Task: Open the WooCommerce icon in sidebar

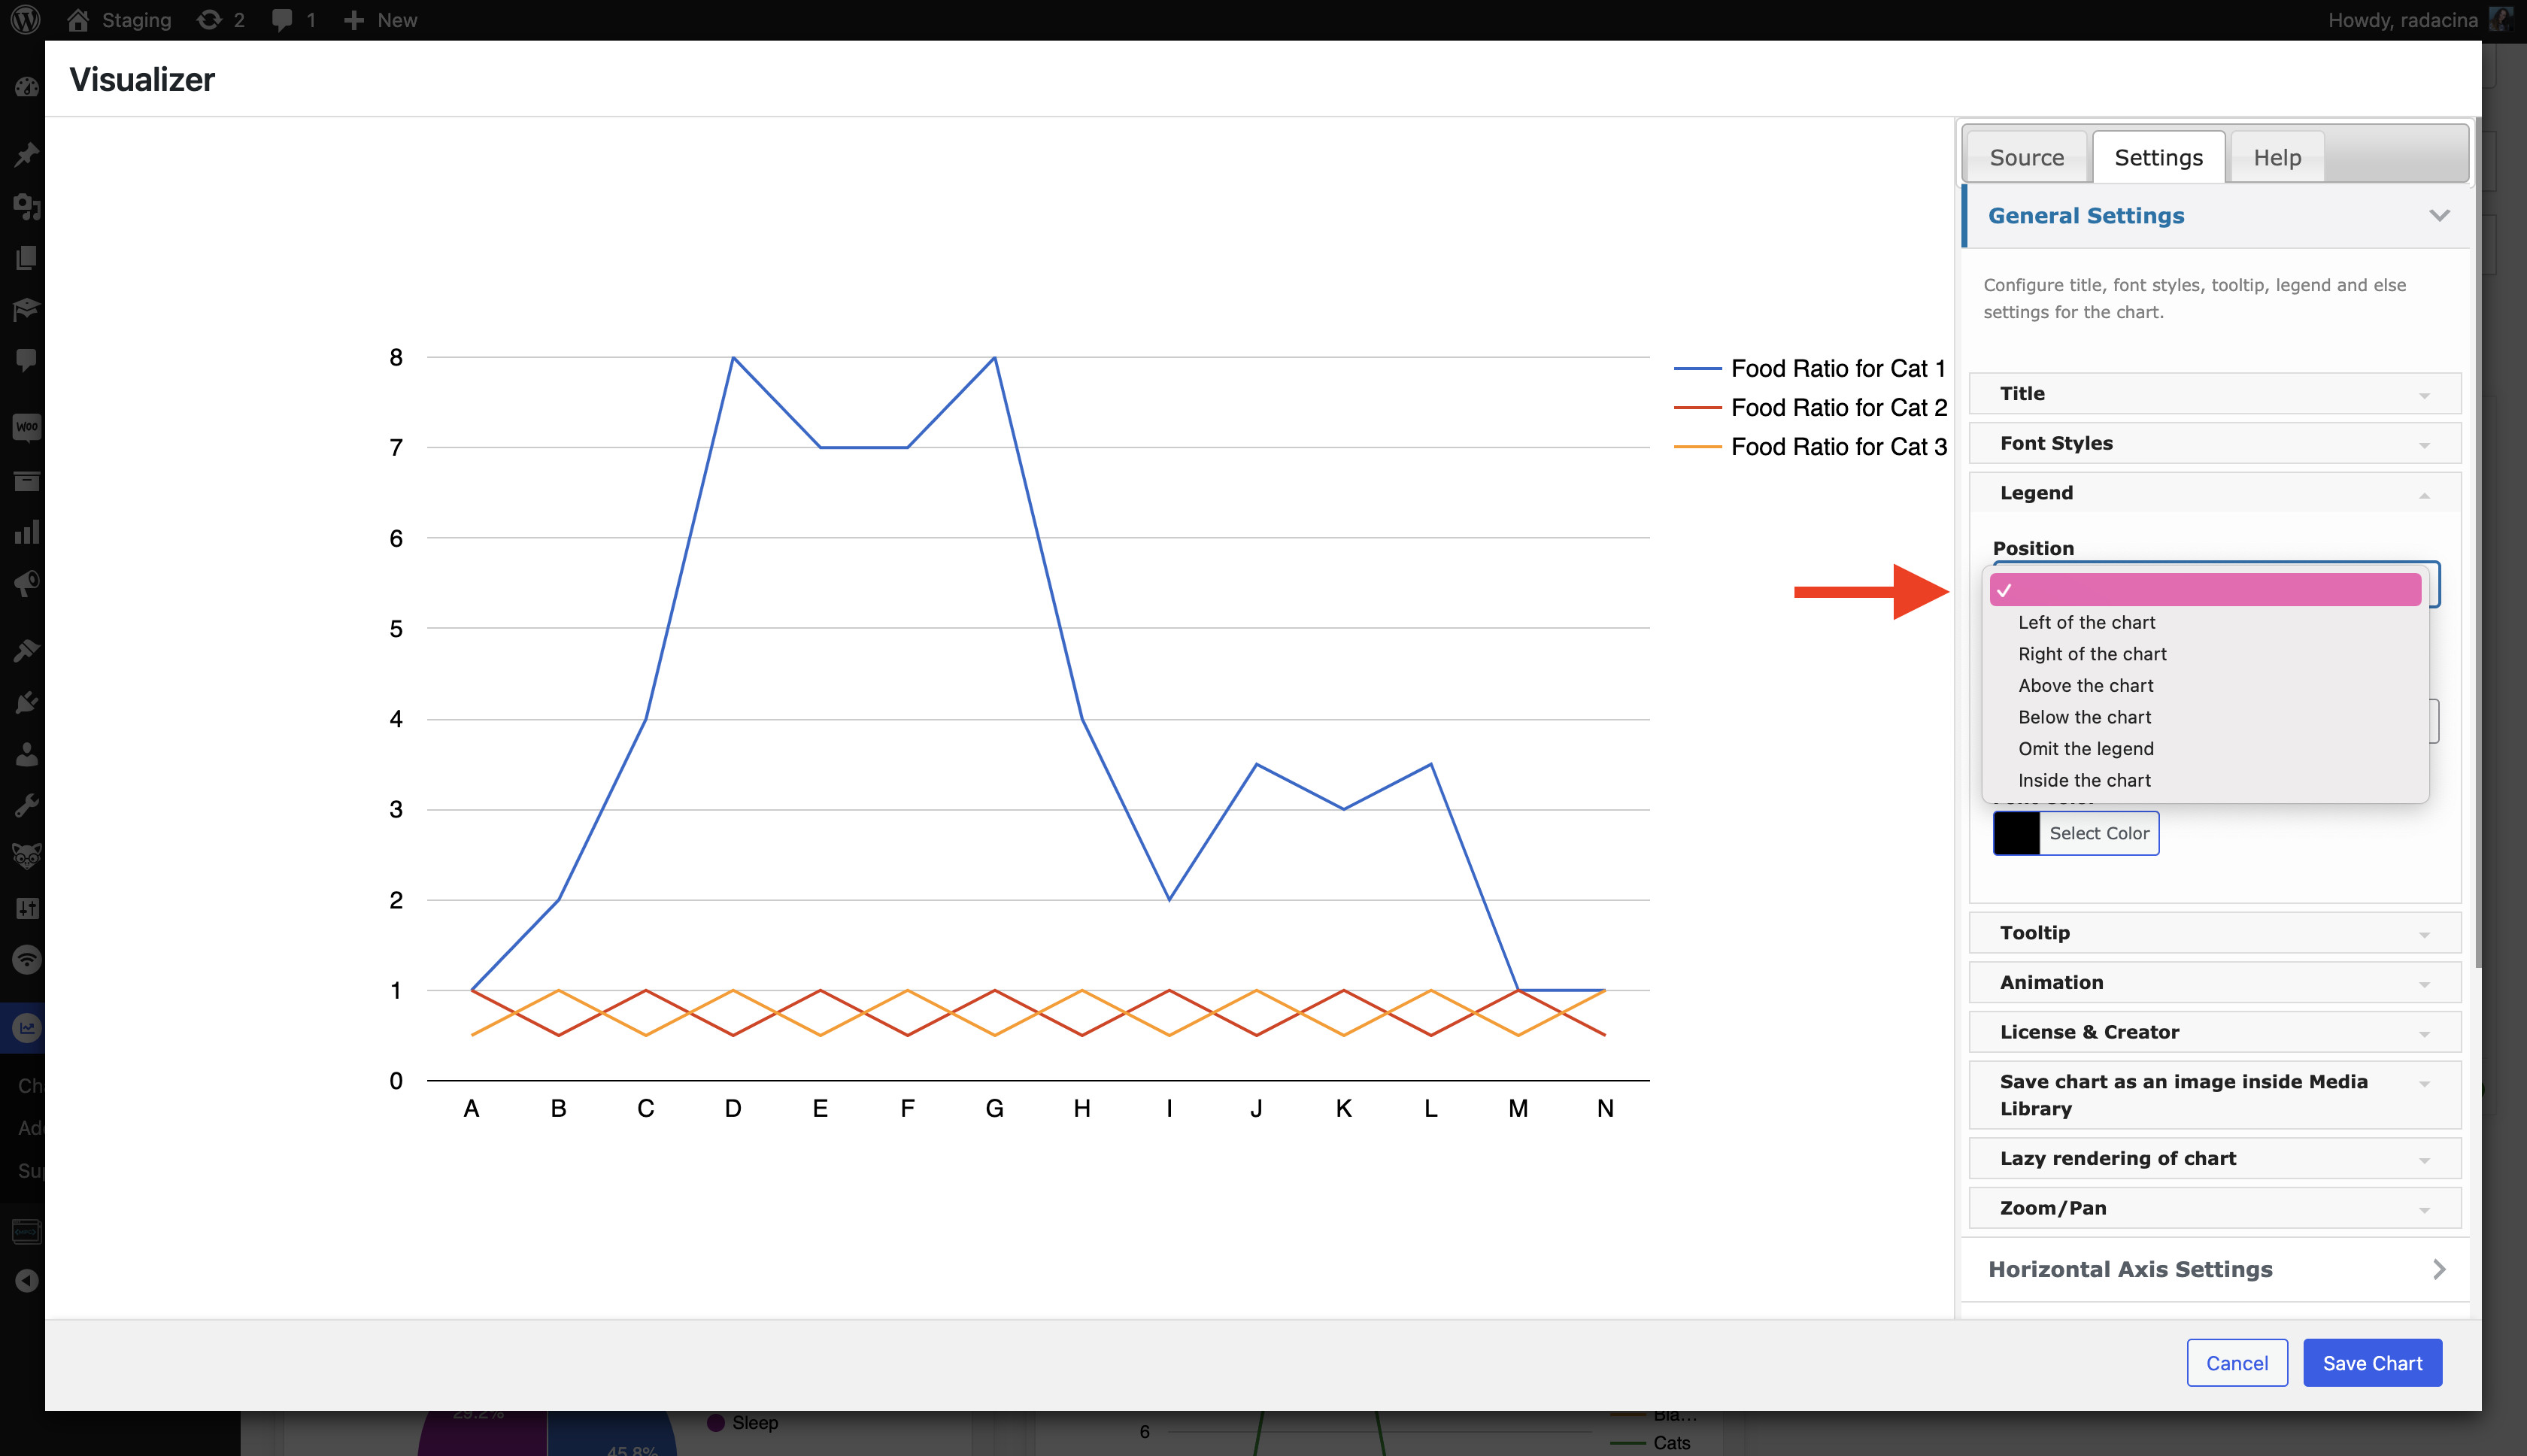Action: [26, 428]
